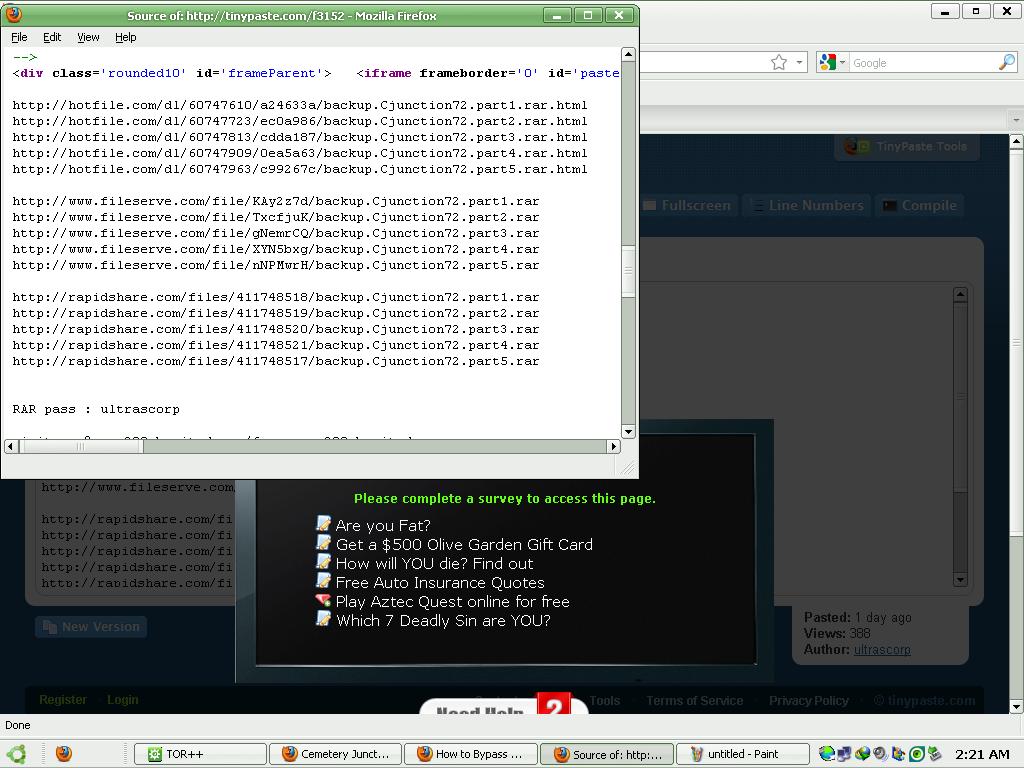Screen dimensions: 1024x768
Task: Click Play Aztec Quest online for free
Action: [x=453, y=601]
